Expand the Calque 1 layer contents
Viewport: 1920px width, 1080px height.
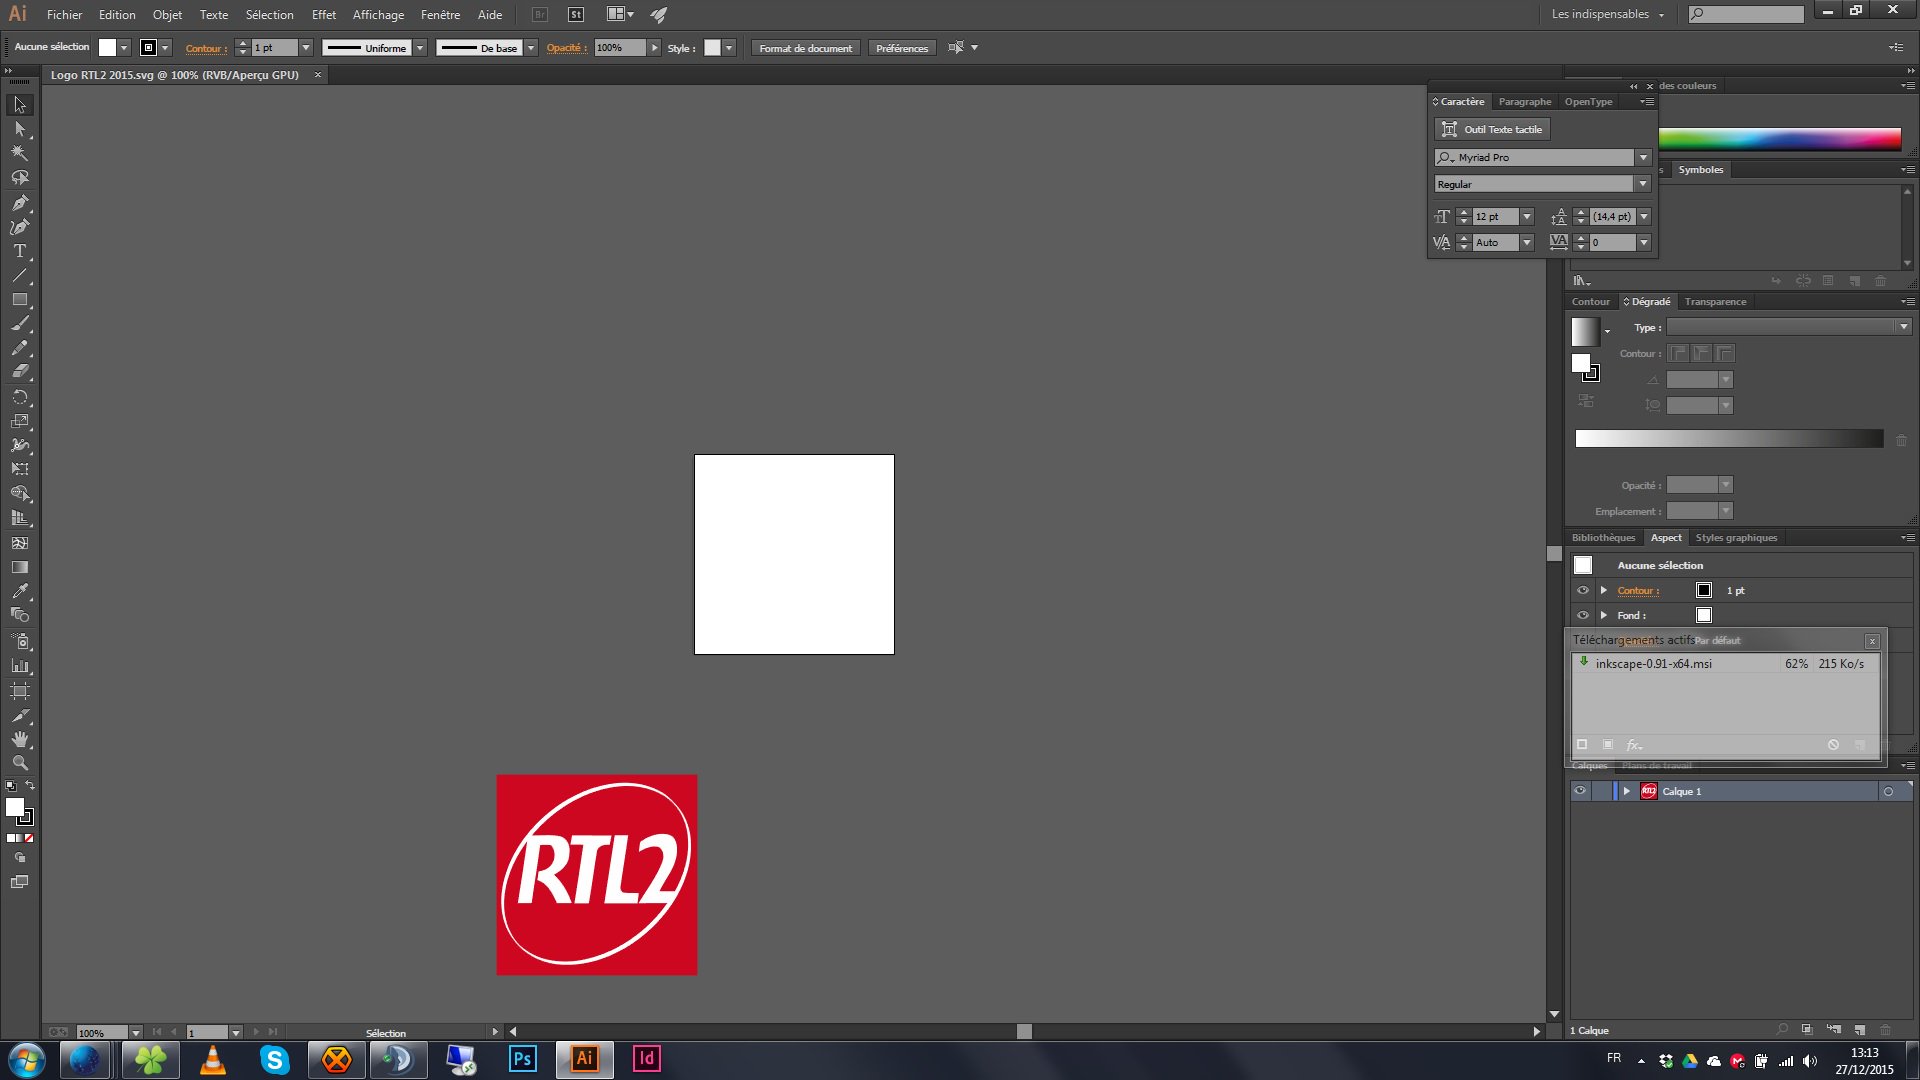(x=1627, y=791)
